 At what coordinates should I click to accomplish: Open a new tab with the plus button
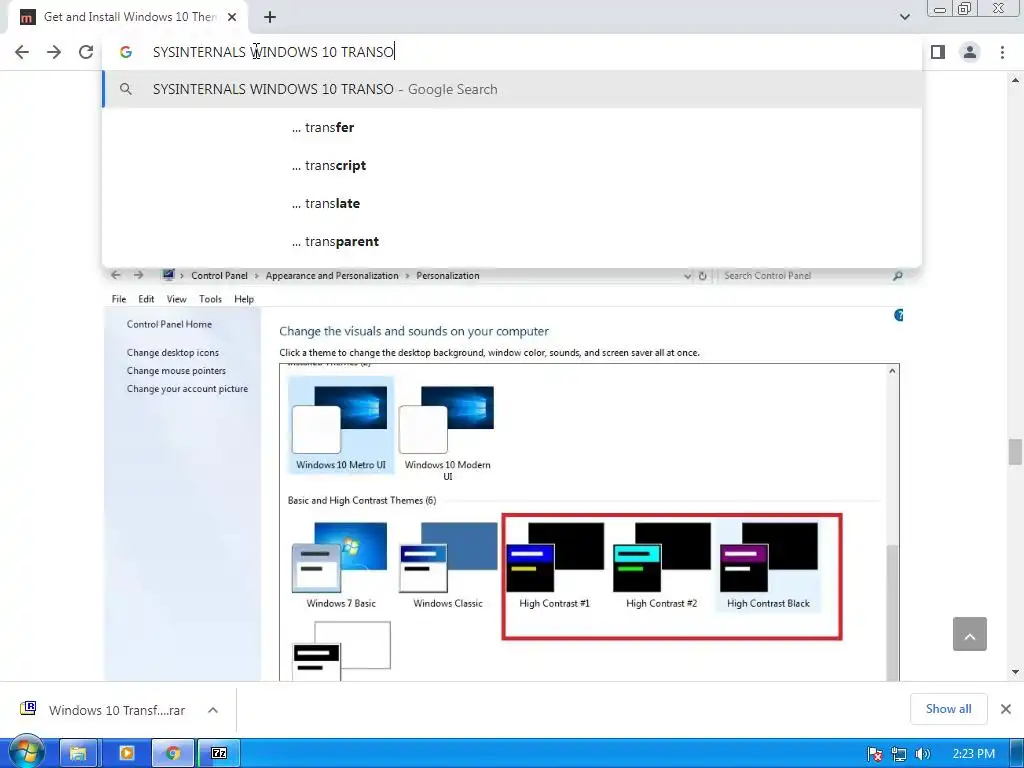[270, 17]
